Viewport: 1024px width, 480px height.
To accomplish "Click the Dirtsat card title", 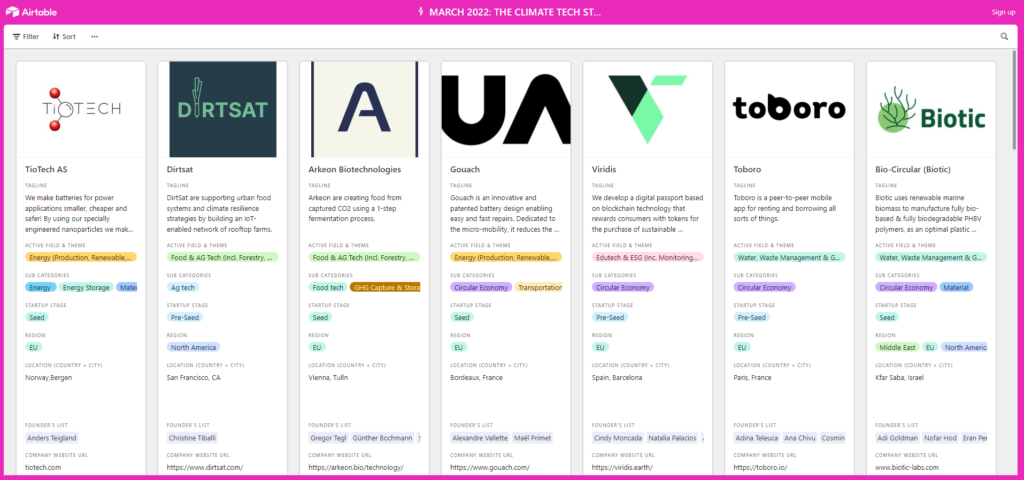I will (180, 170).
